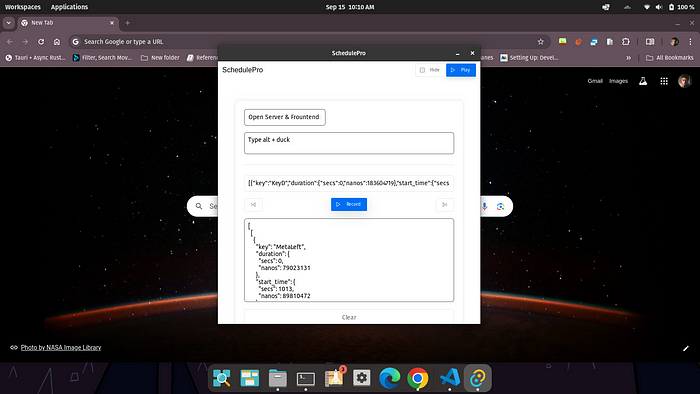Open the 'New folder' bookmarks folder
Screen dimensions: 700x394
(160, 58)
